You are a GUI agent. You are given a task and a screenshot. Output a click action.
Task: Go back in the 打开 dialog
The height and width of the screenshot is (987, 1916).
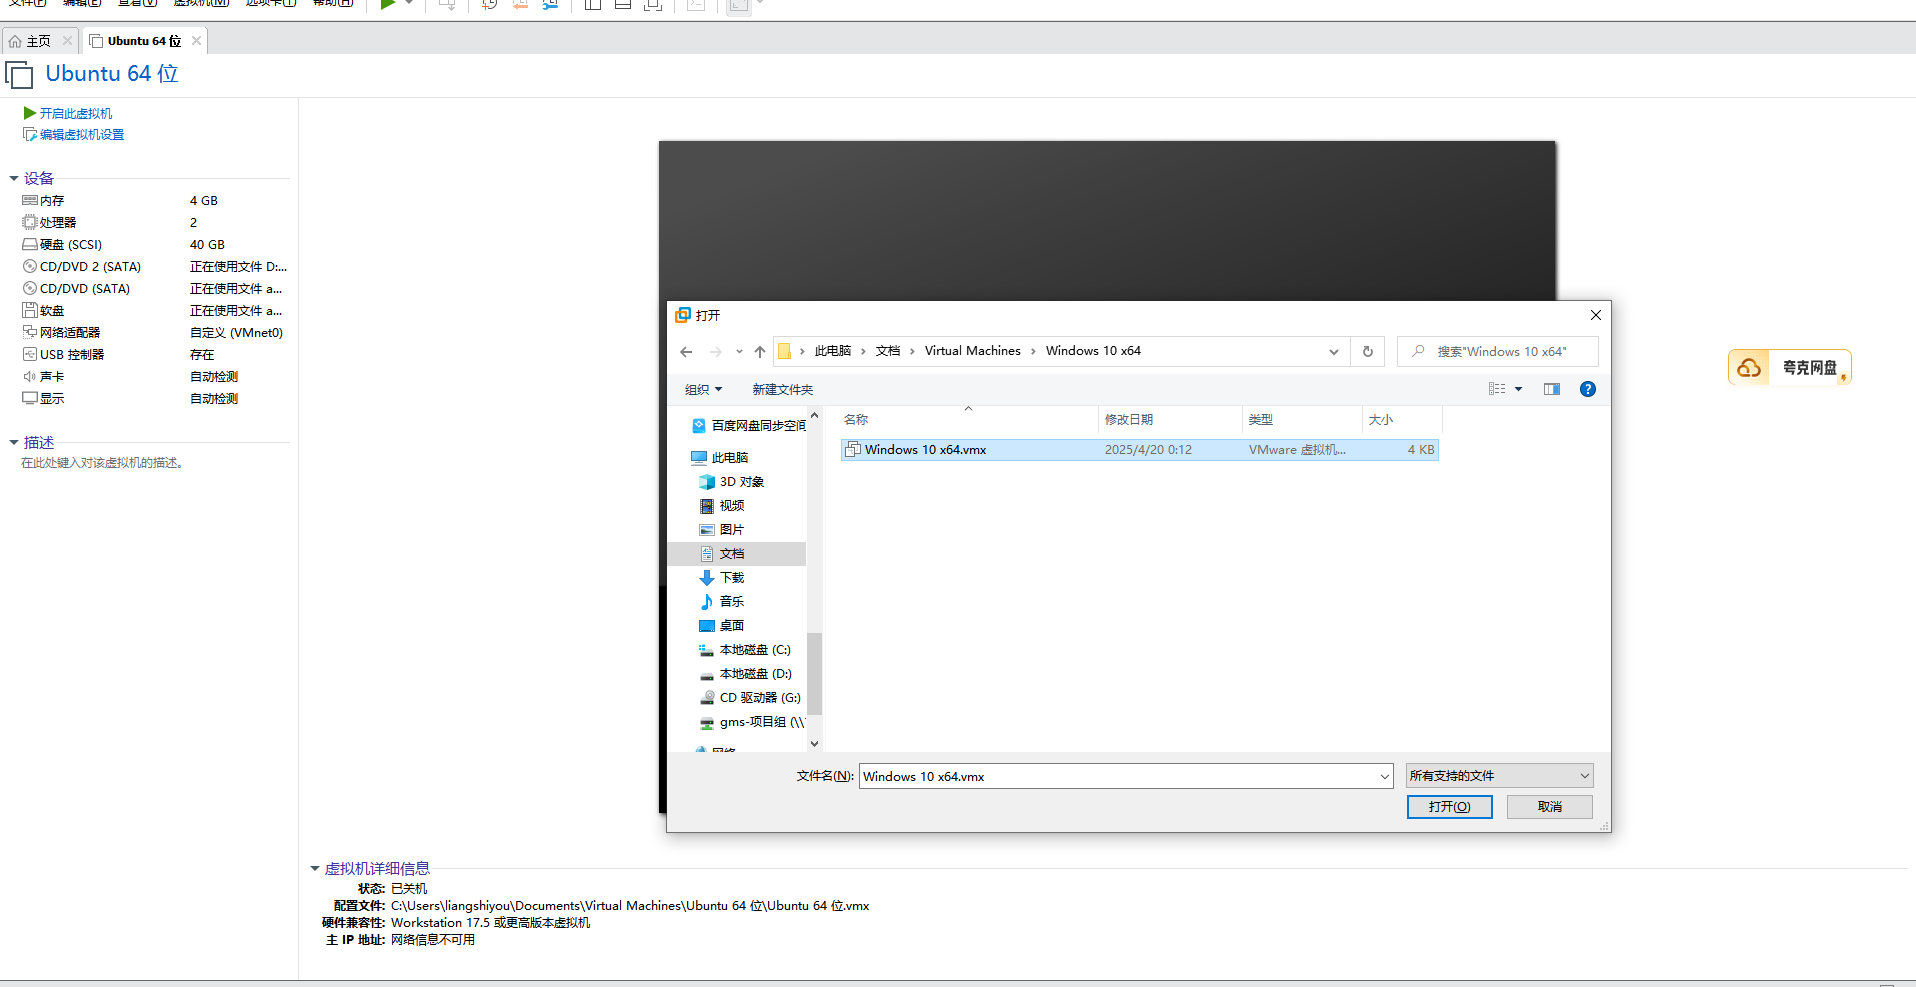tap(686, 352)
